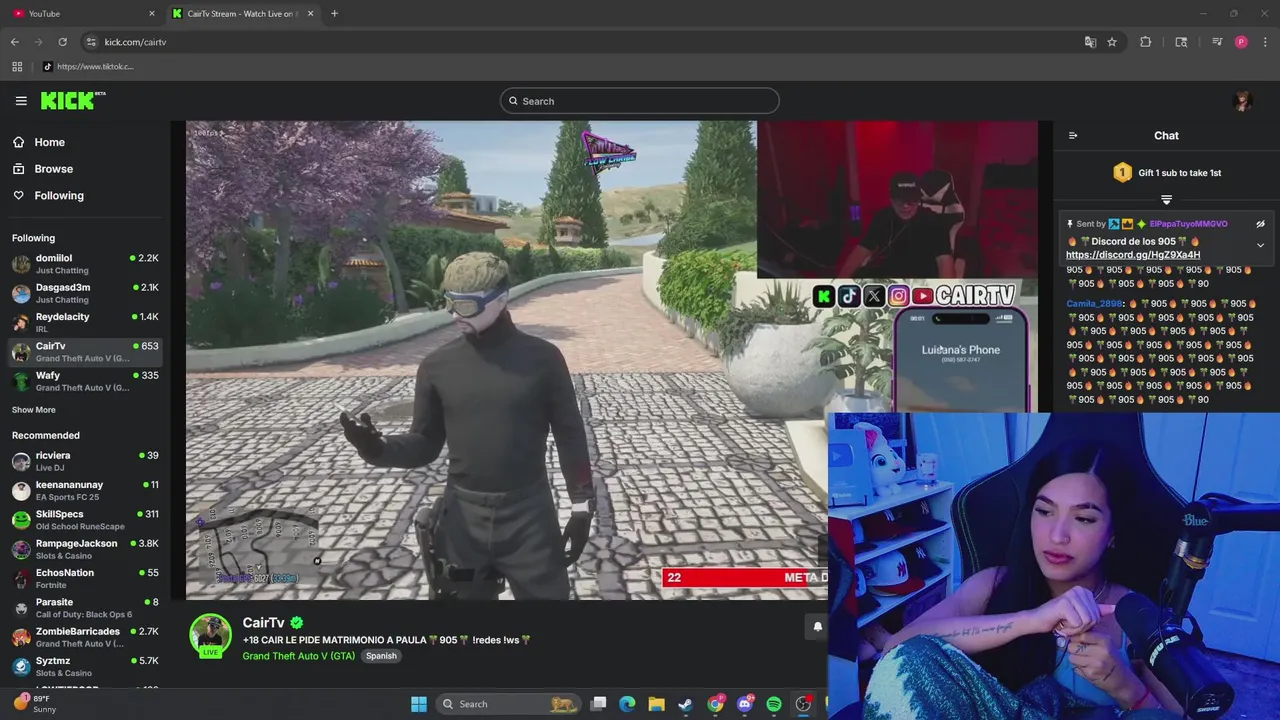Open the Chrome extensions puzzle icon

(1146, 42)
